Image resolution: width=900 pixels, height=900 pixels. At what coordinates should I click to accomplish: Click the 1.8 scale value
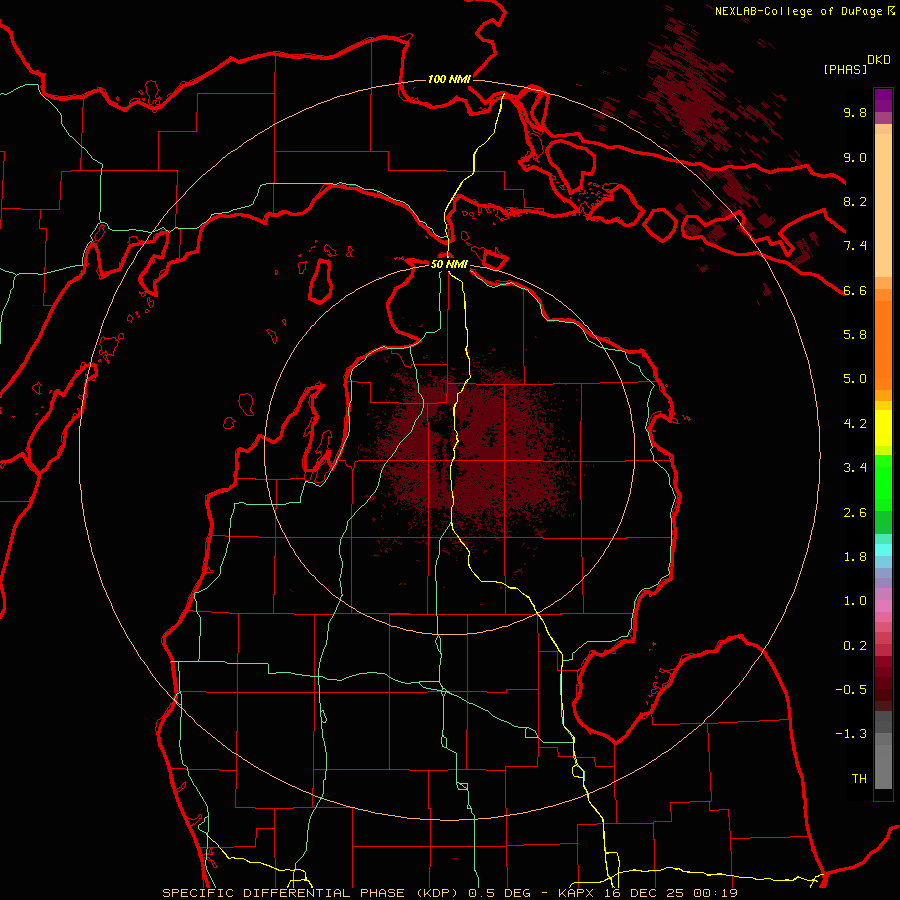tap(855, 557)
